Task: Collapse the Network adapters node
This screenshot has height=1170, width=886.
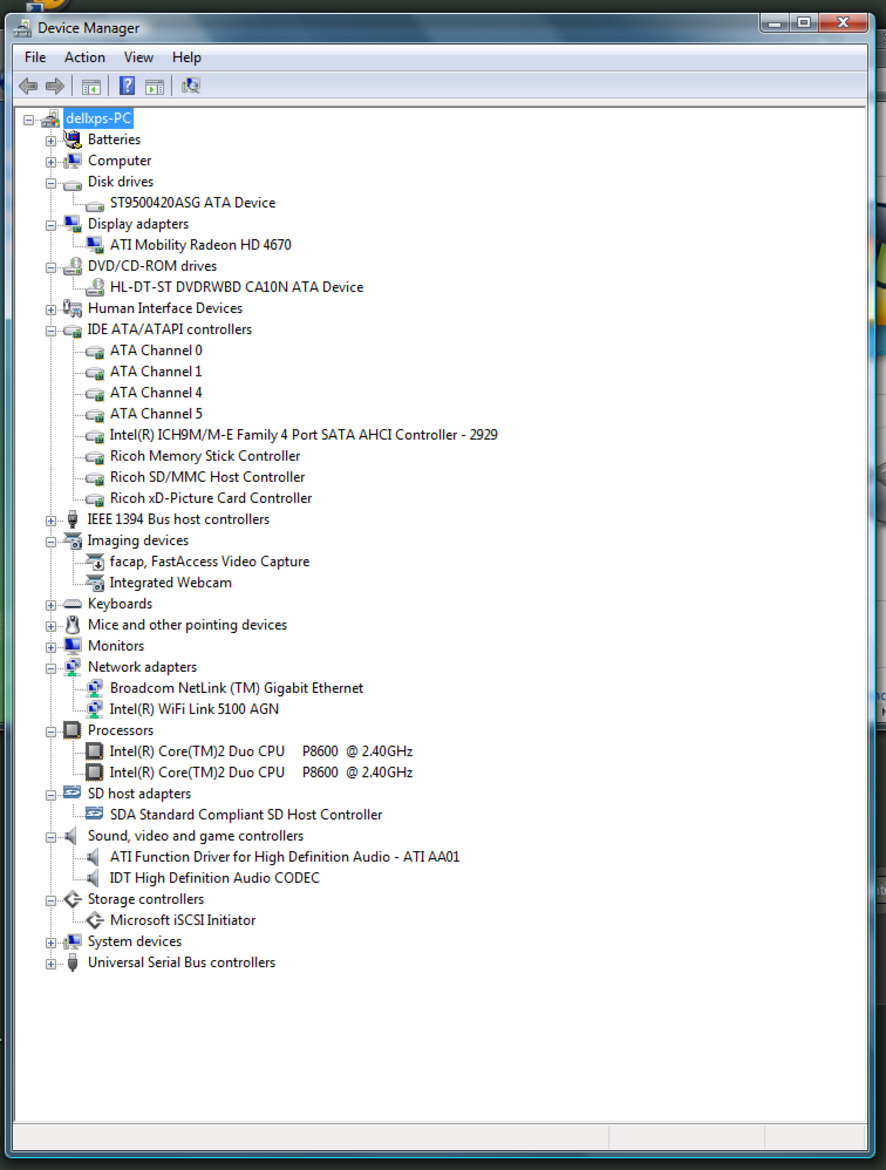Action: tap(51, 668)
